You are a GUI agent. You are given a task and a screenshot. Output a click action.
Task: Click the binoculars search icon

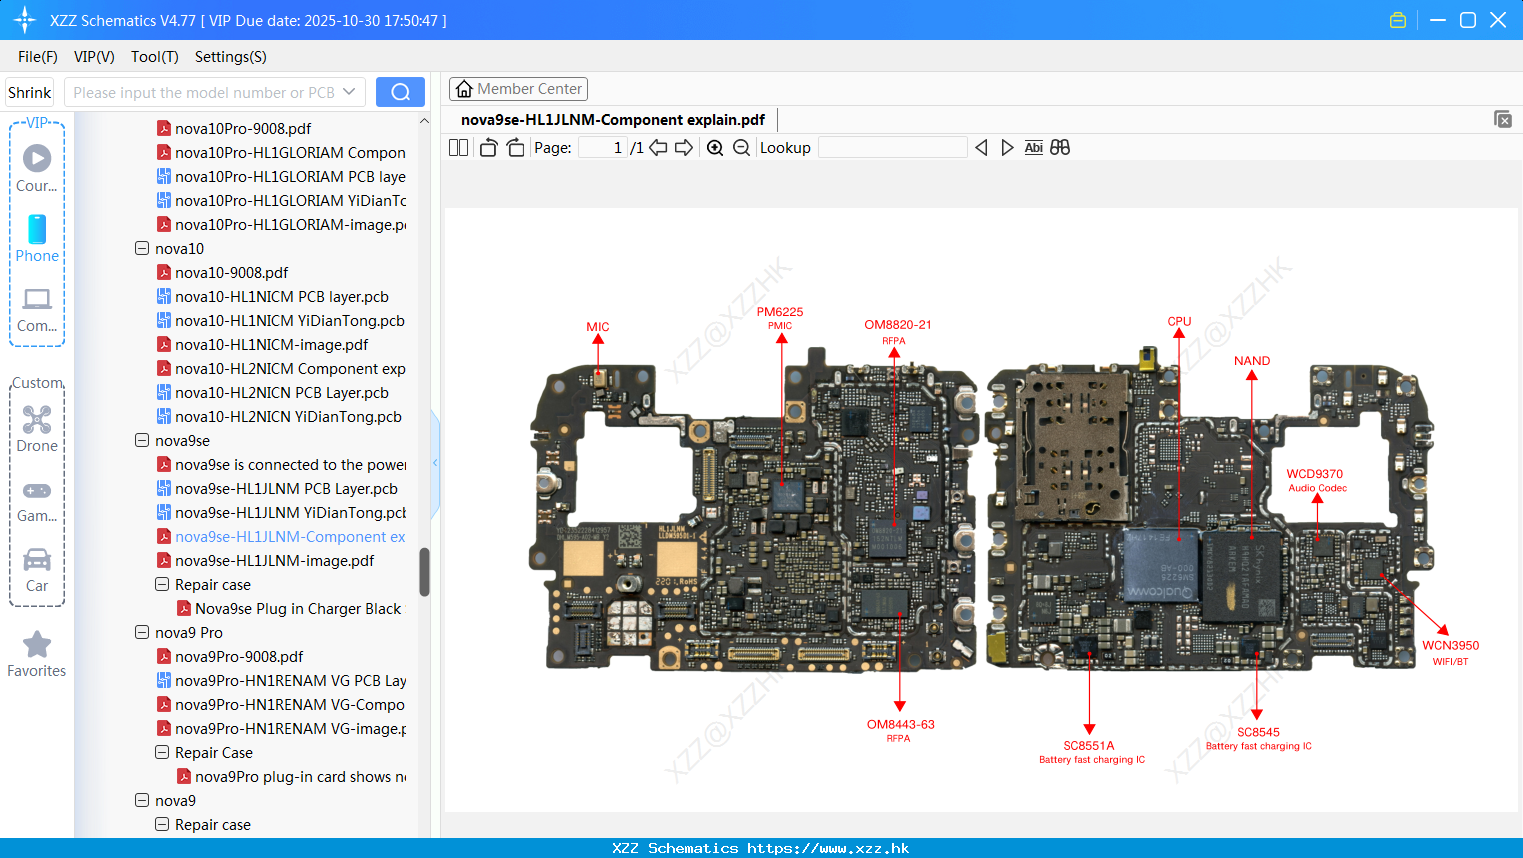pos(1060,147)
